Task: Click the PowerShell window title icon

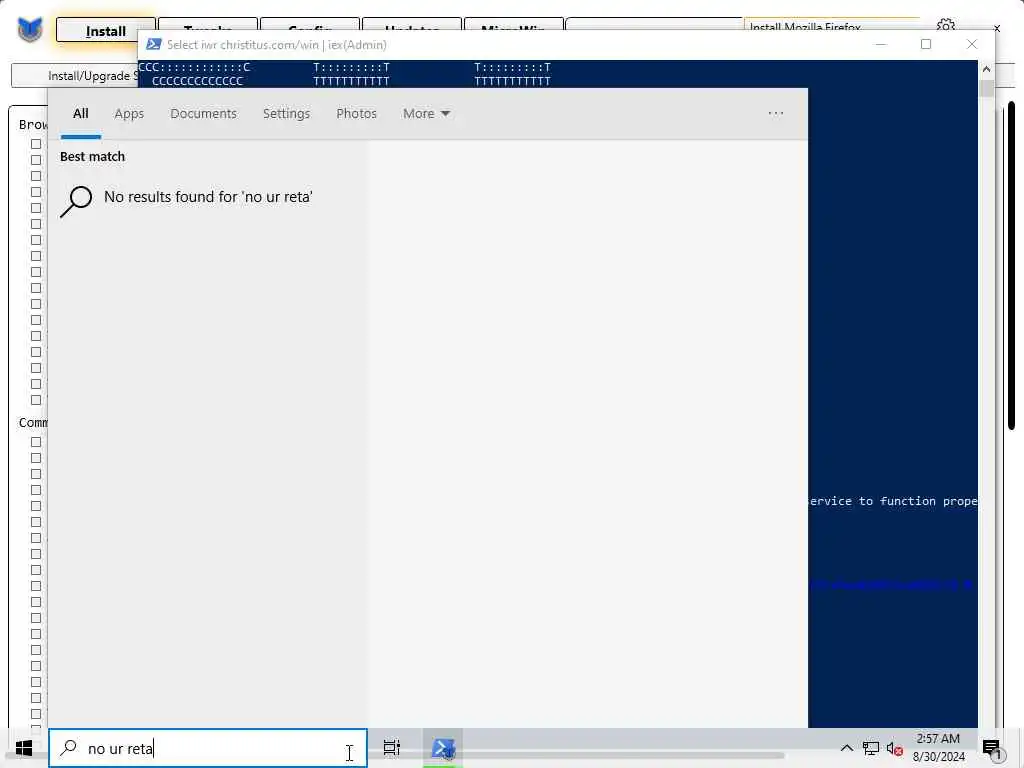Action: pyautogui.click(x=153, y=44)
